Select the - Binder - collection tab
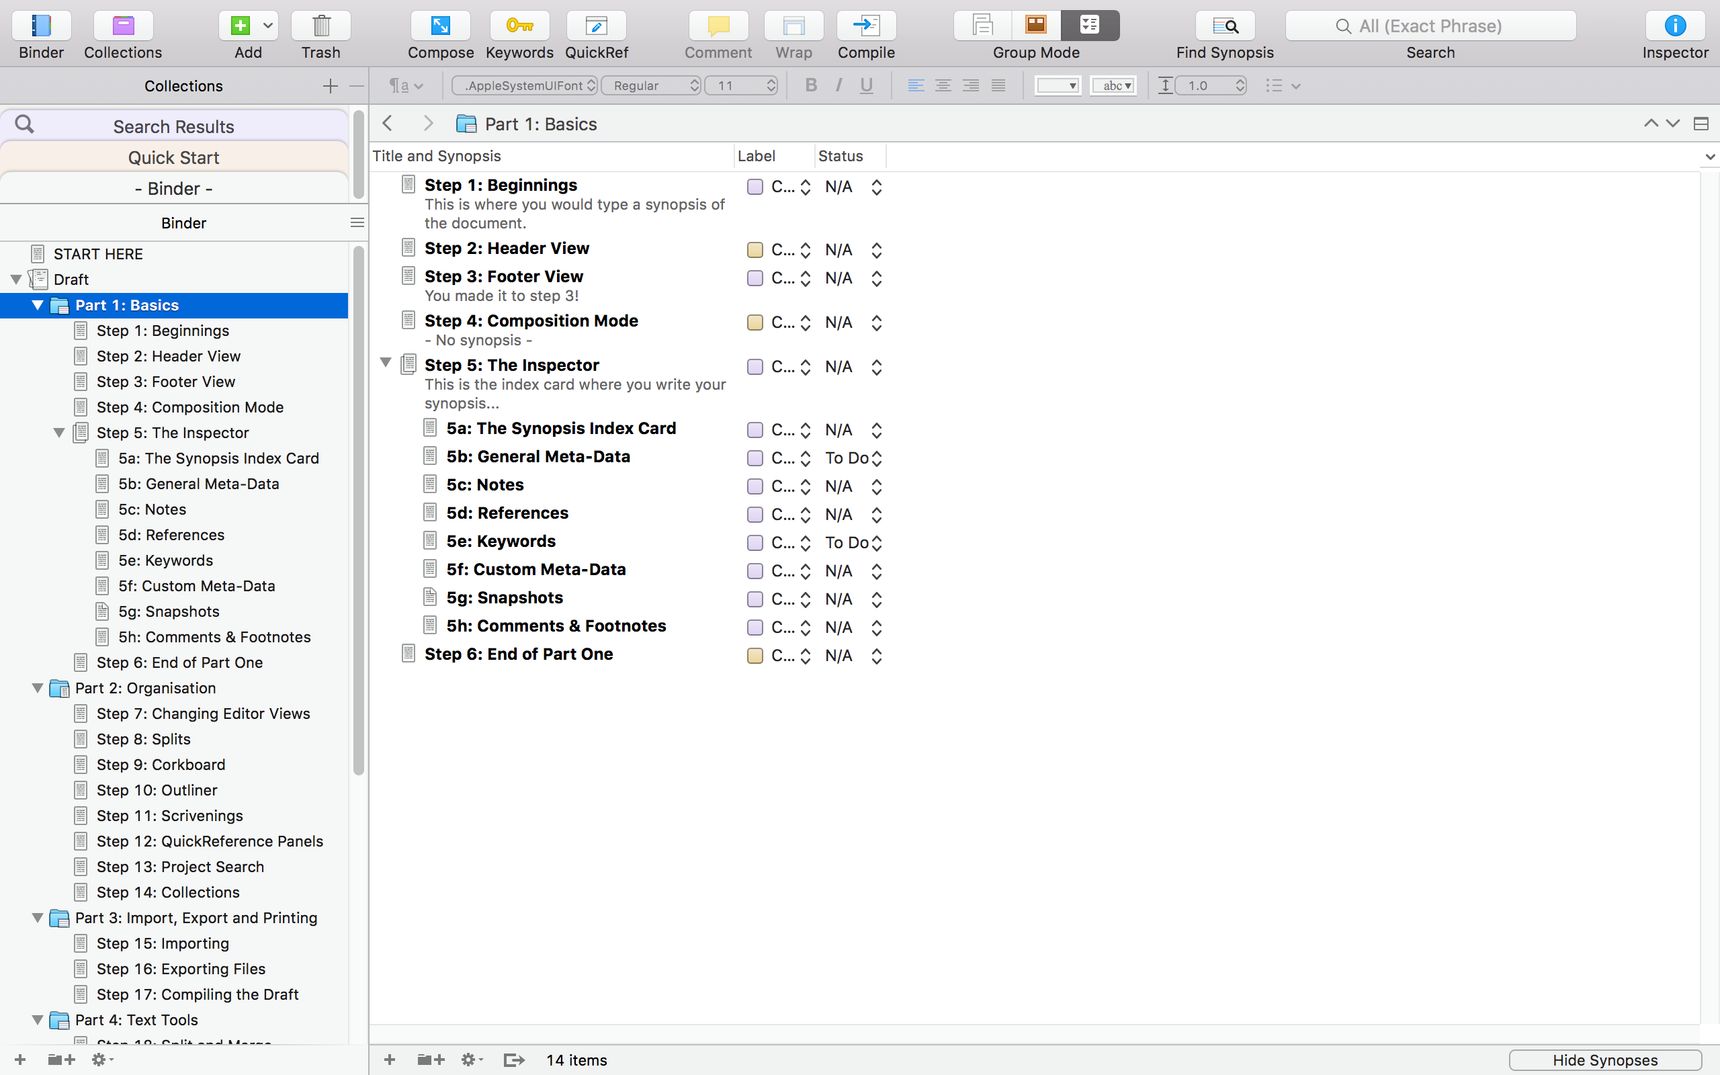The height and width of the screenshot is (1075, 1720). 174,188
